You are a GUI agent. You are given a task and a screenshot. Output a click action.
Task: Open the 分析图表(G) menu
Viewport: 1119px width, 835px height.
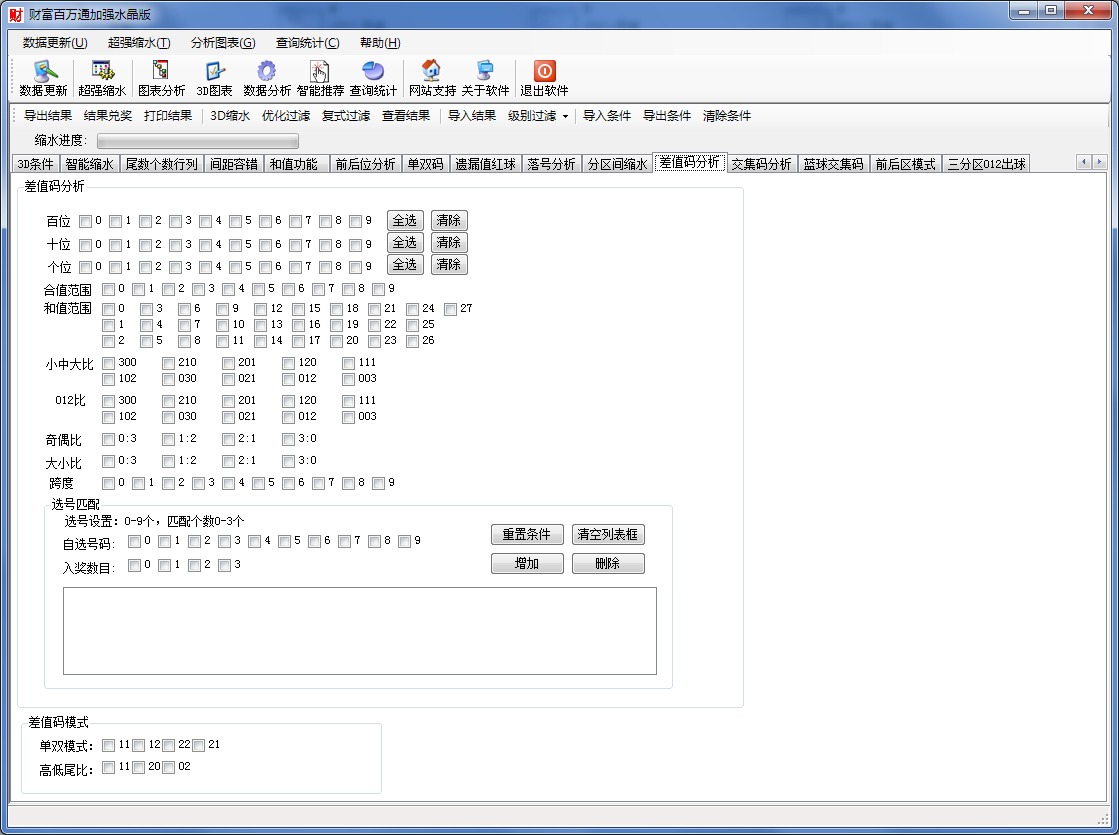tap(223, 43)
